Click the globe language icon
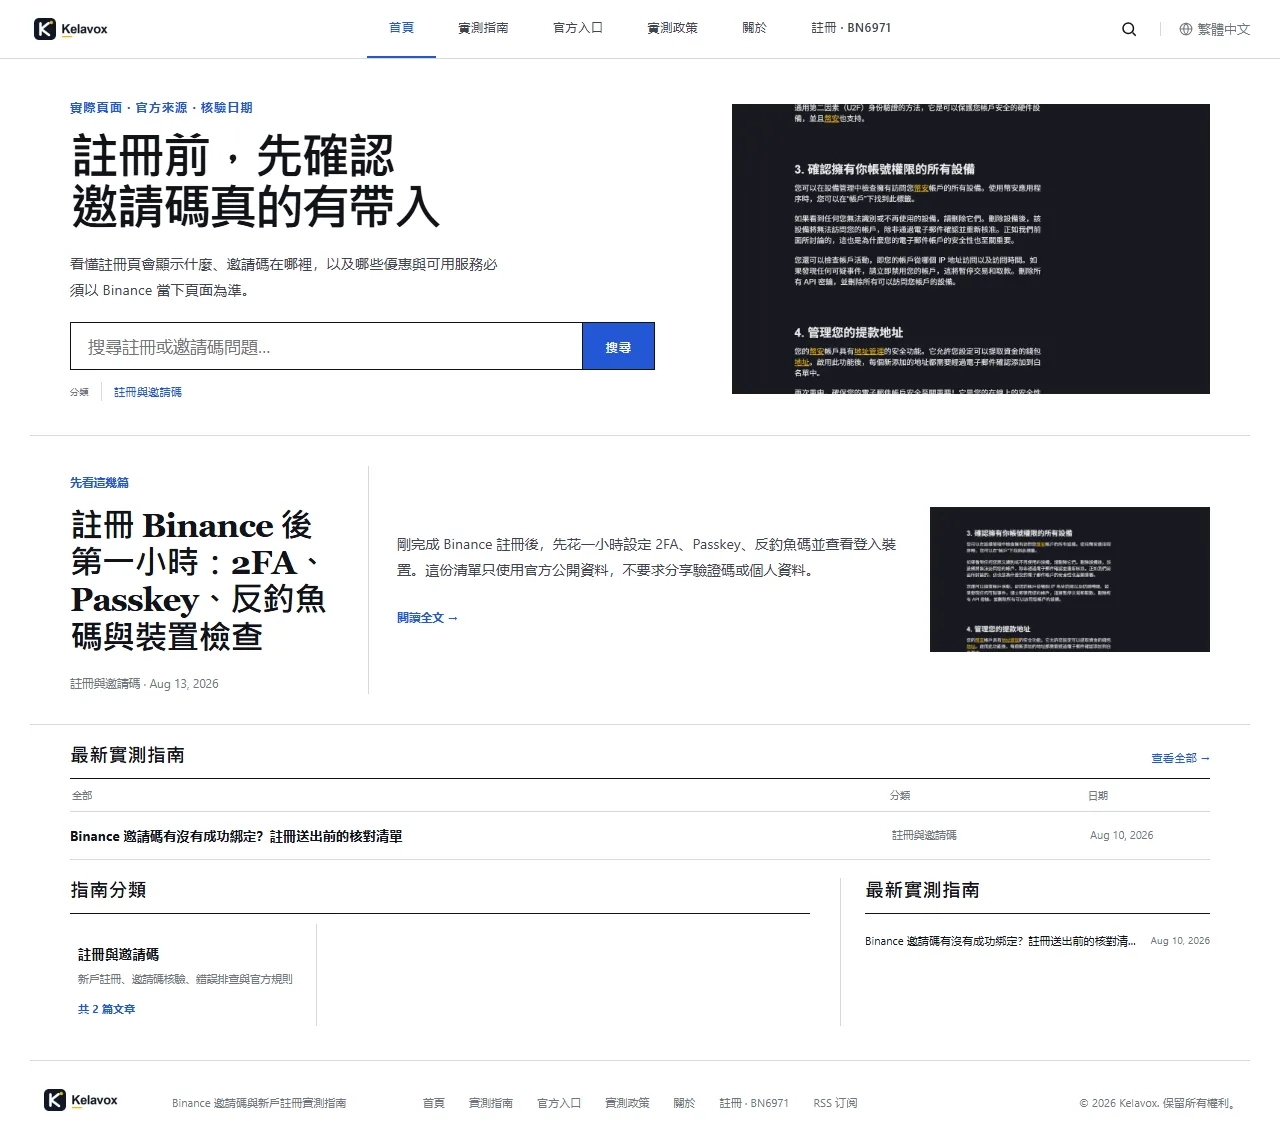The height and width of the screenshot is (1146, 1280). [x=1186, y=29]
